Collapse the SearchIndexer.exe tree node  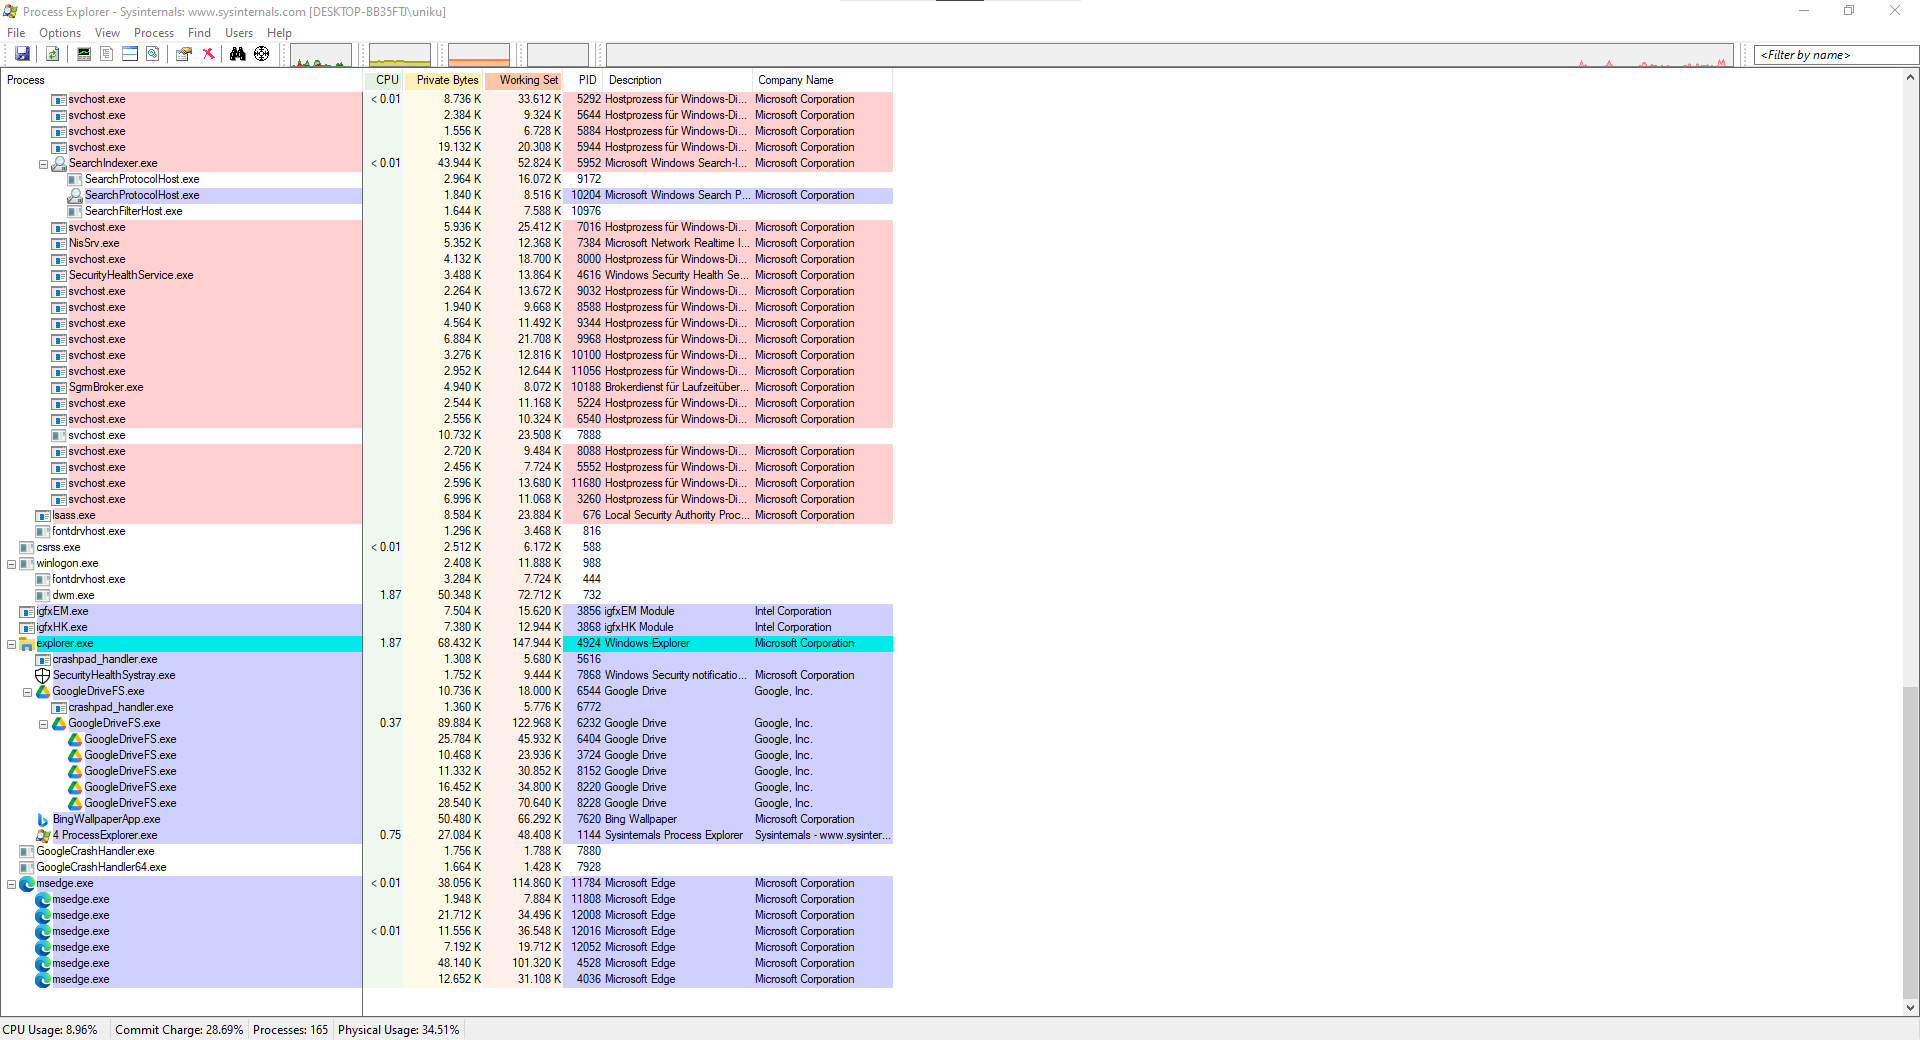43,164
